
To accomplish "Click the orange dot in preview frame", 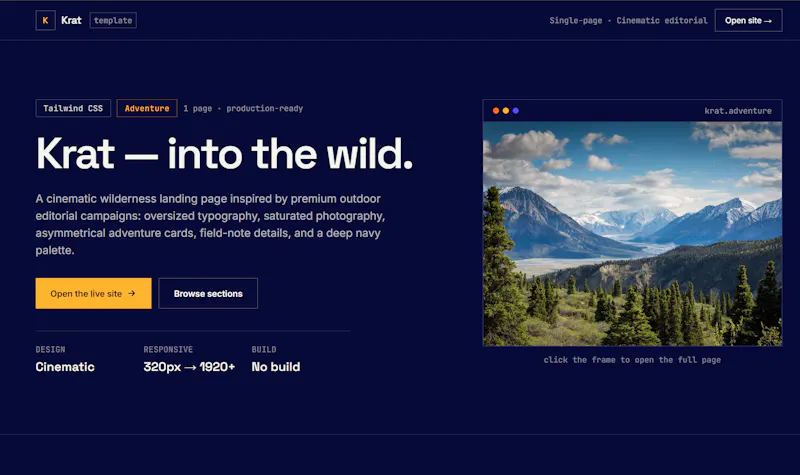I will click(x=496, y=111).
